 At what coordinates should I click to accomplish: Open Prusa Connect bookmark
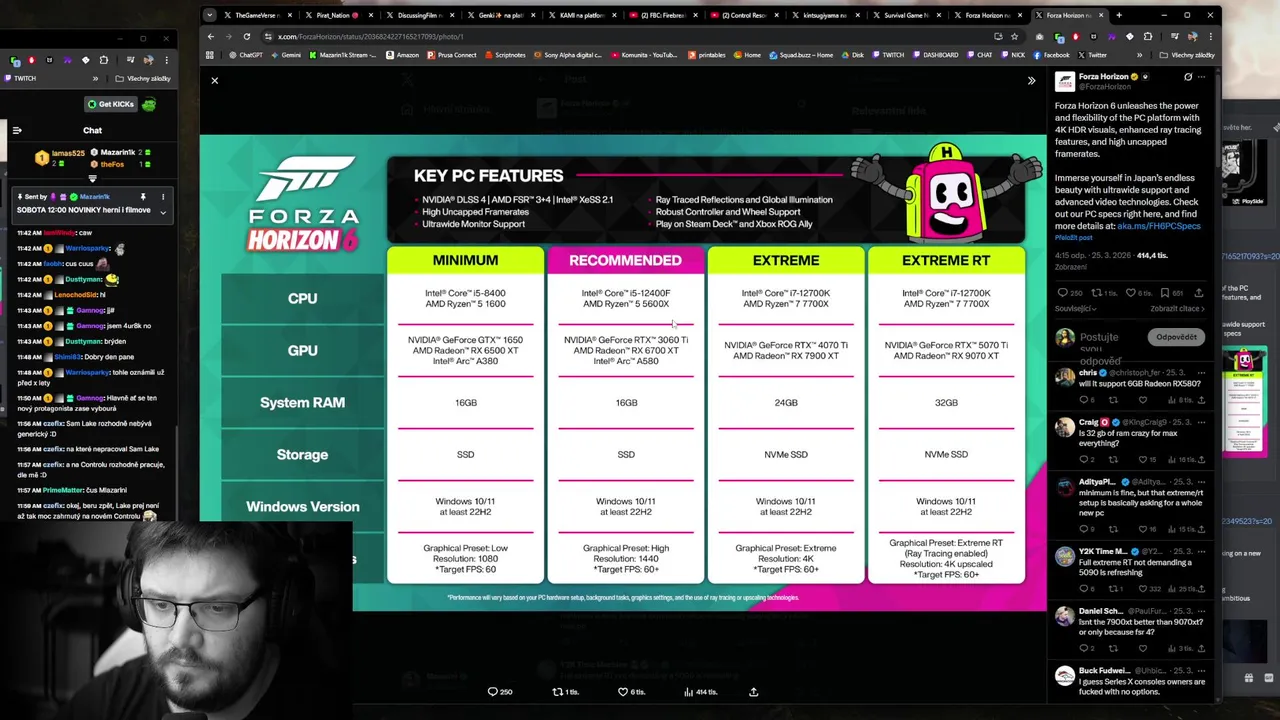point(451,55)
